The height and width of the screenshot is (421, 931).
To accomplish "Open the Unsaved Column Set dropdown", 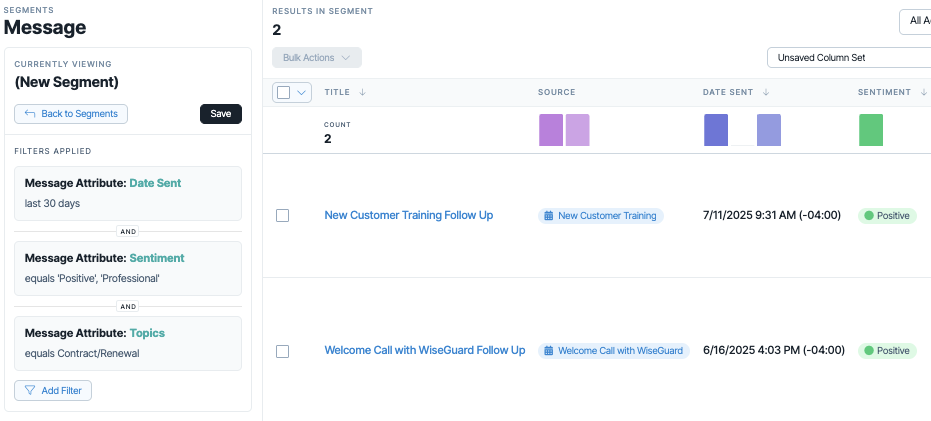I will click(849, 58).
